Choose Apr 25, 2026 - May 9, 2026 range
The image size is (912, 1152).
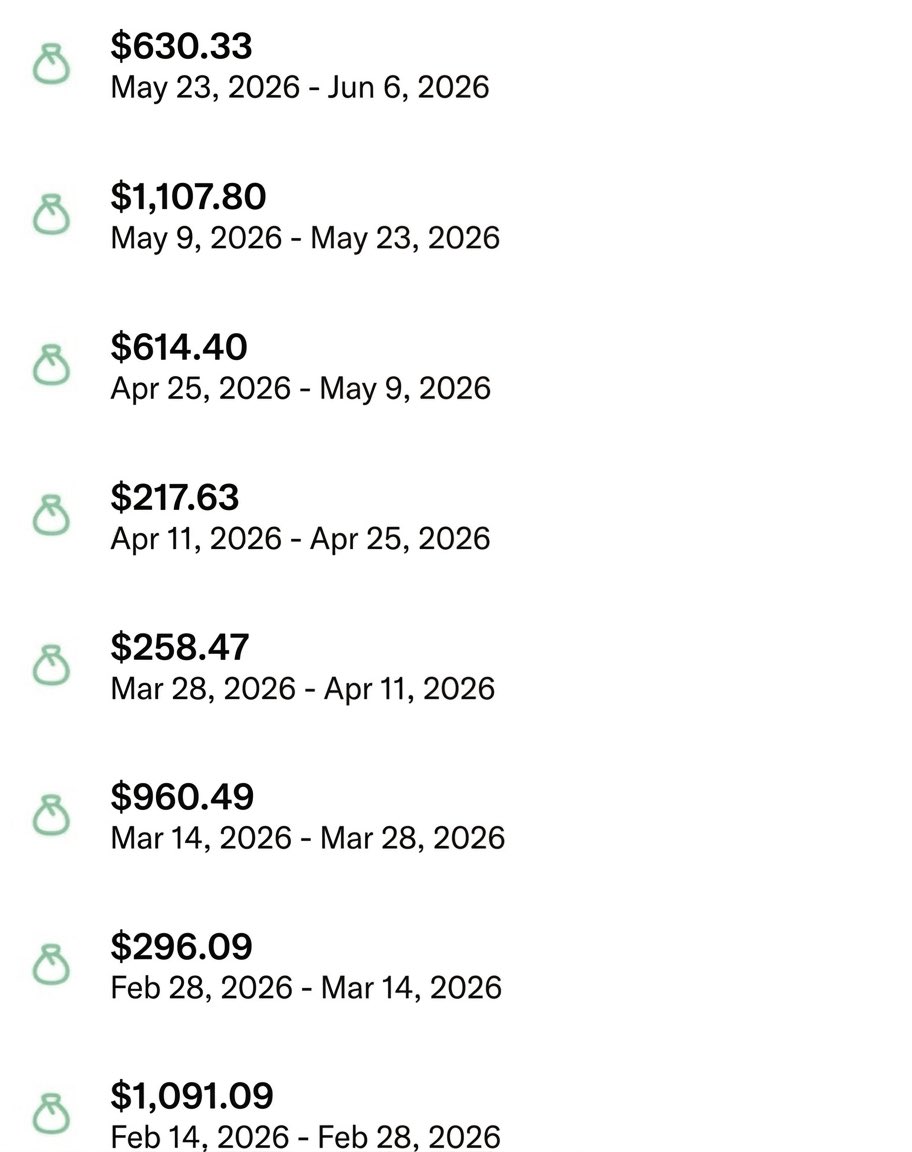(301, 389)
